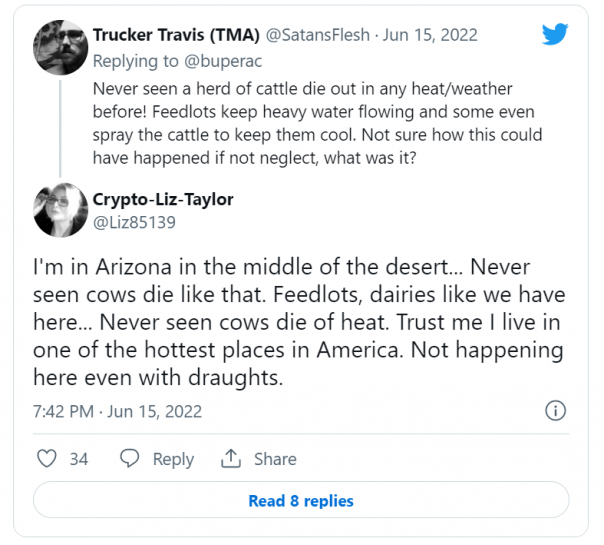Image resolution: width=604 pixels, height=545 pixels.
Task: Click the share upload arrow icon
Action: (231, 459)
